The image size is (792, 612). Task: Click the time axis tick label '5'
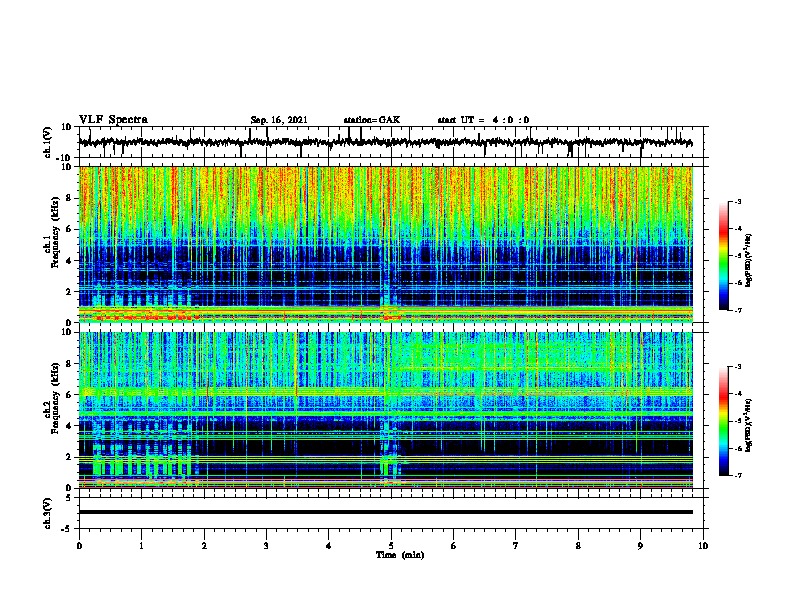(x=391, y=546)
